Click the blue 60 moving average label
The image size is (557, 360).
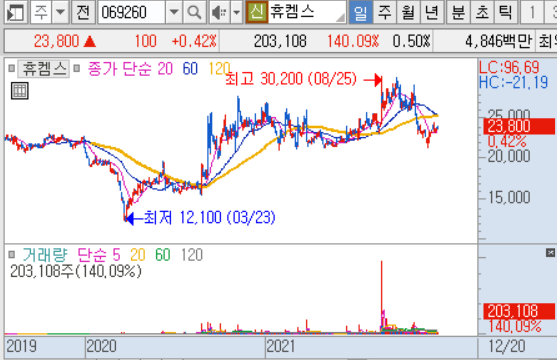click(x=190, y=69)
